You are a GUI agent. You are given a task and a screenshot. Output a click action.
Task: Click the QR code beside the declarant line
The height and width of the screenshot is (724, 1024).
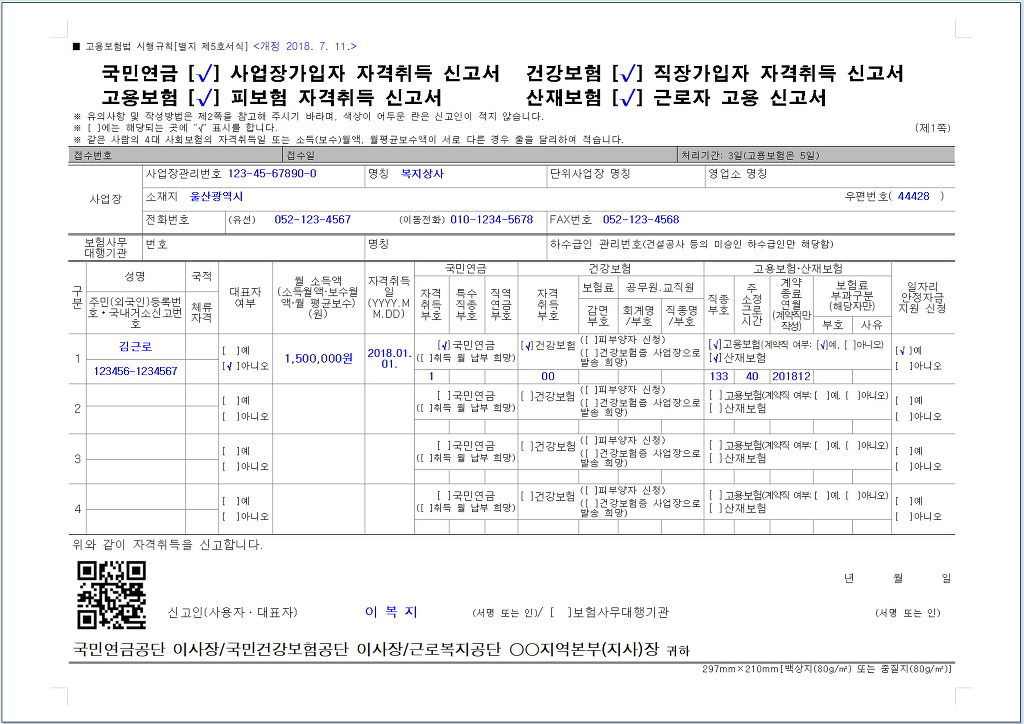tap(112, 595)
